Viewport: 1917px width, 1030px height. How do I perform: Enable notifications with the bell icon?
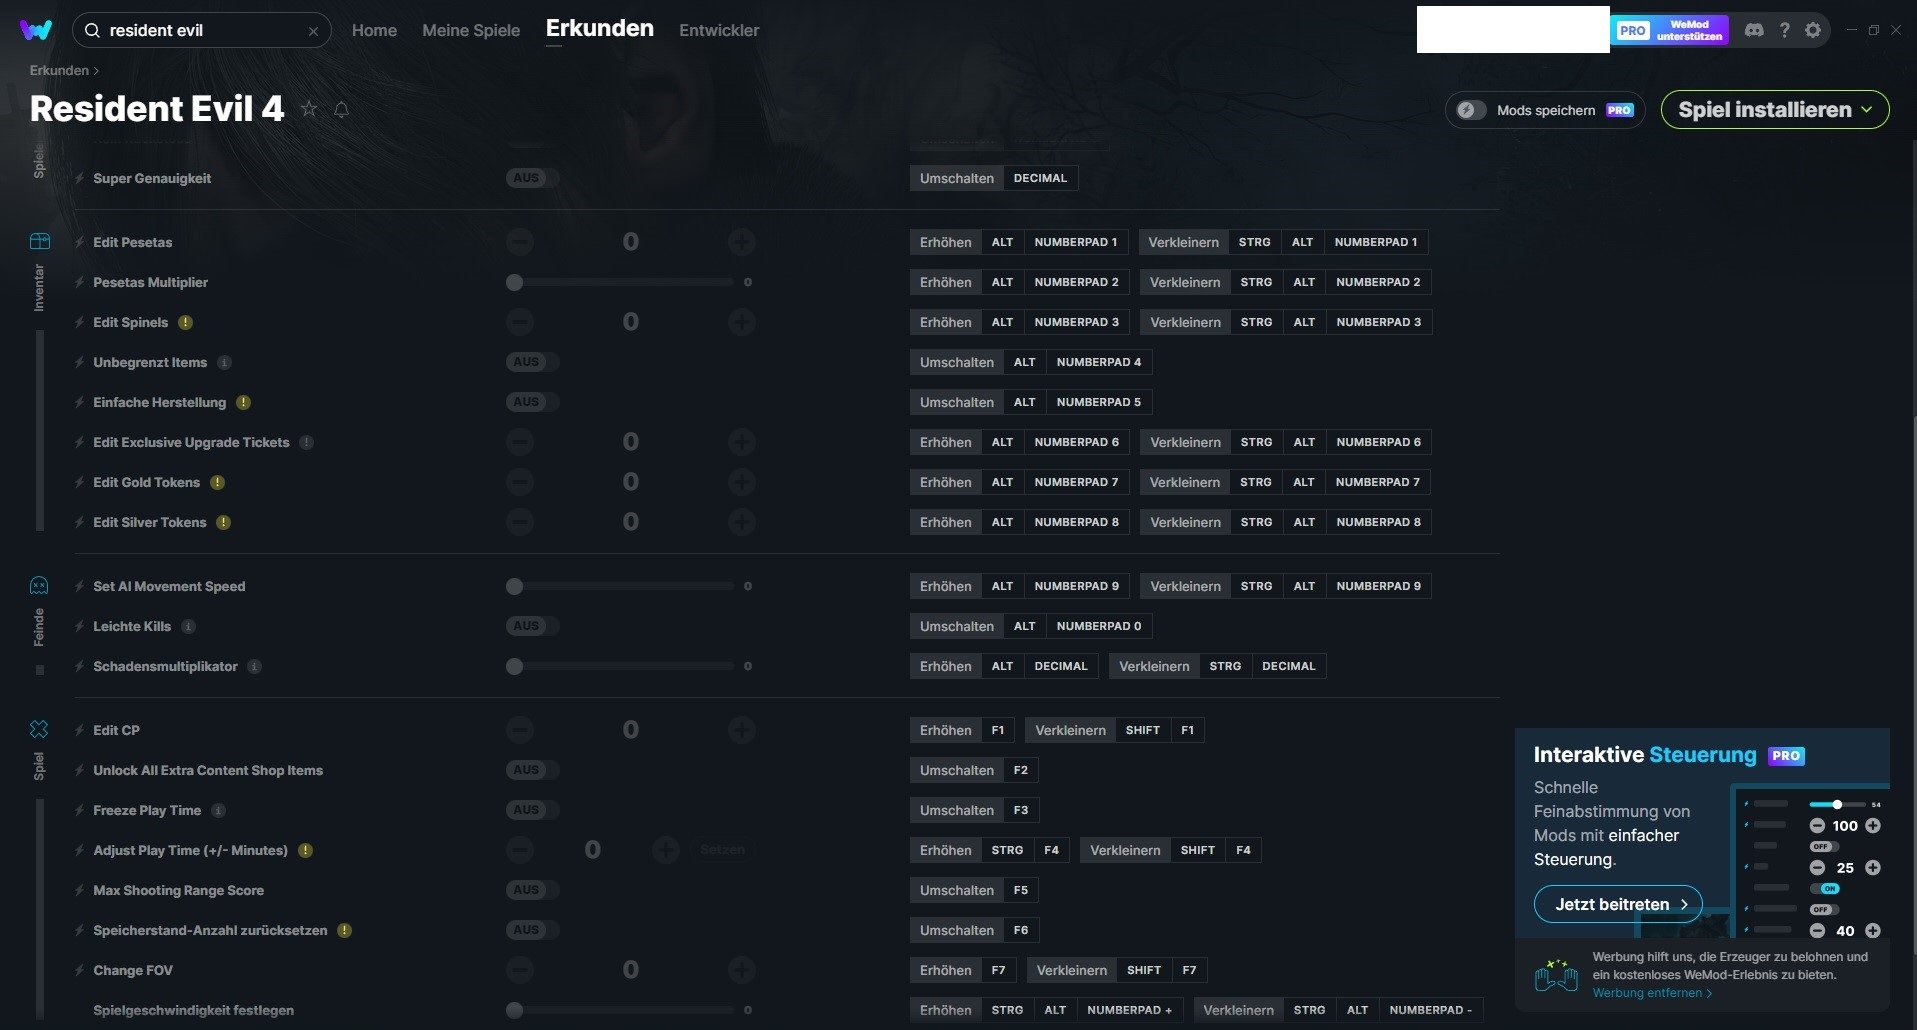tap(341, 109)
